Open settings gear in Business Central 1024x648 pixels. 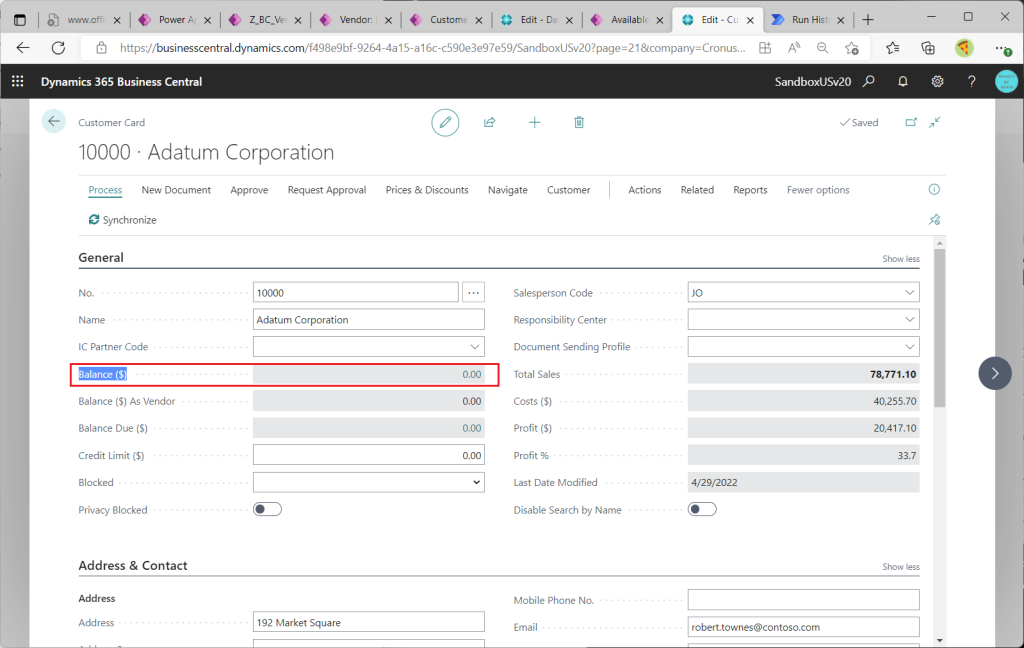coord(937,81)
